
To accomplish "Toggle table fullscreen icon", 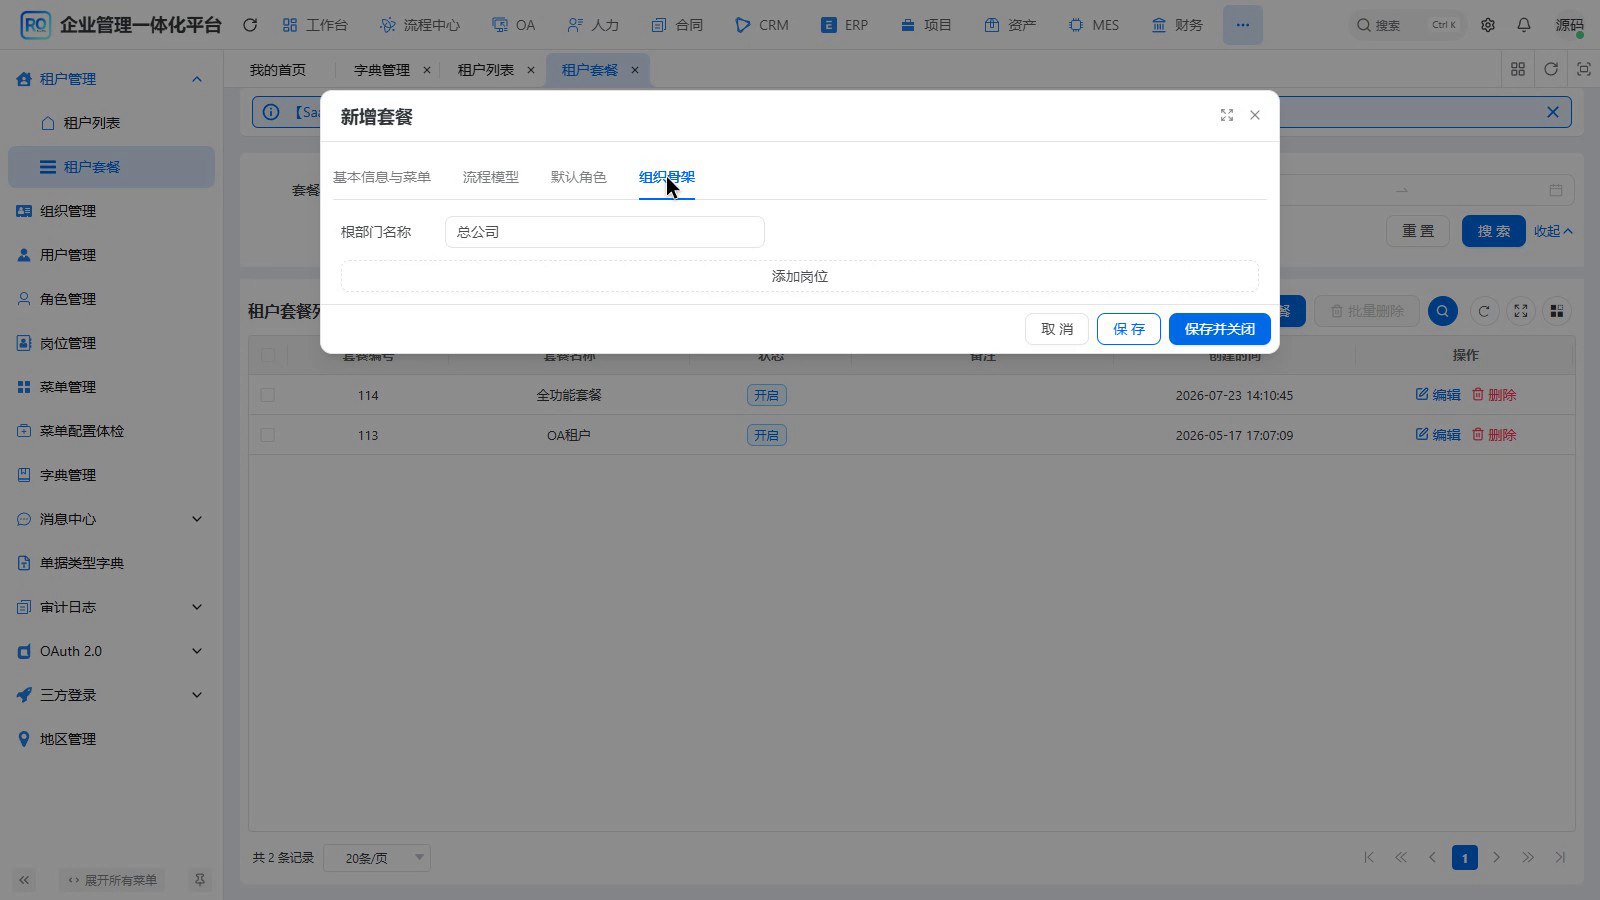I will click(x=1521, y=311).
